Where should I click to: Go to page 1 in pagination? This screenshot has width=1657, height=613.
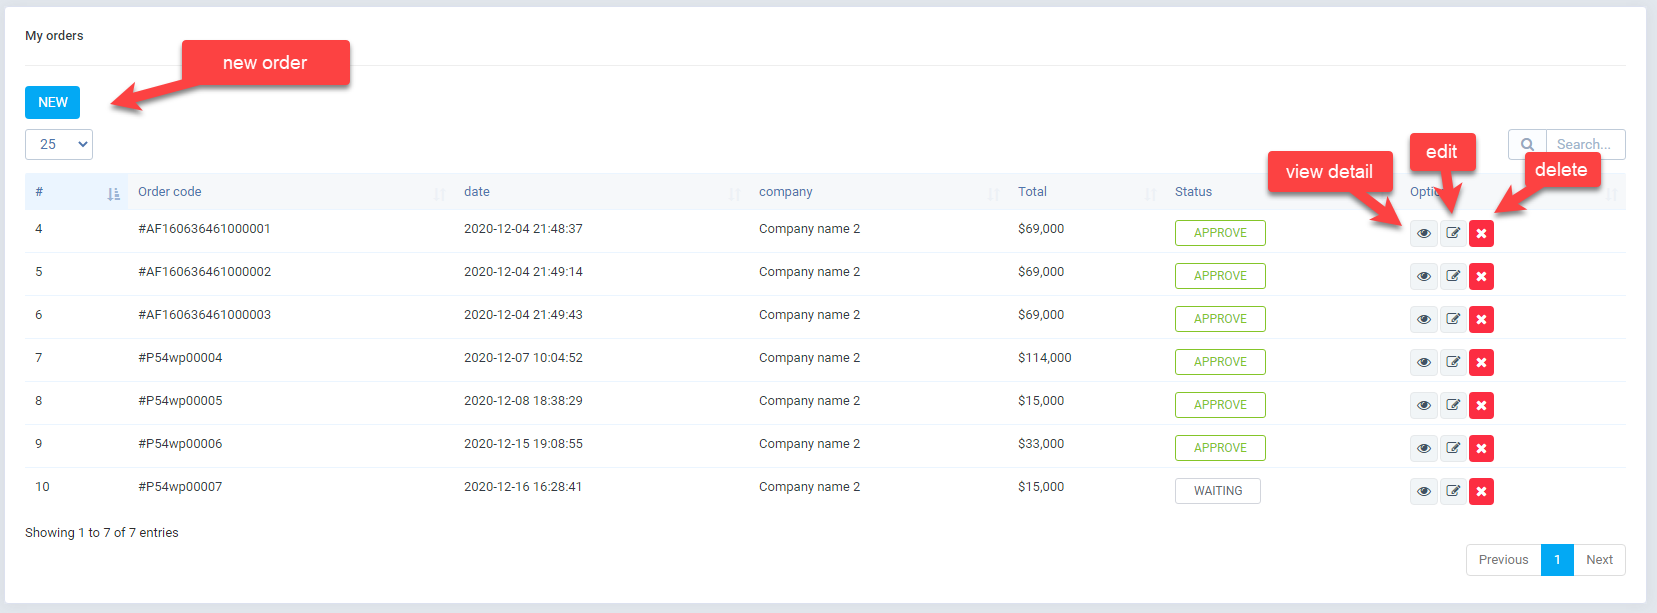(1557, 560)
